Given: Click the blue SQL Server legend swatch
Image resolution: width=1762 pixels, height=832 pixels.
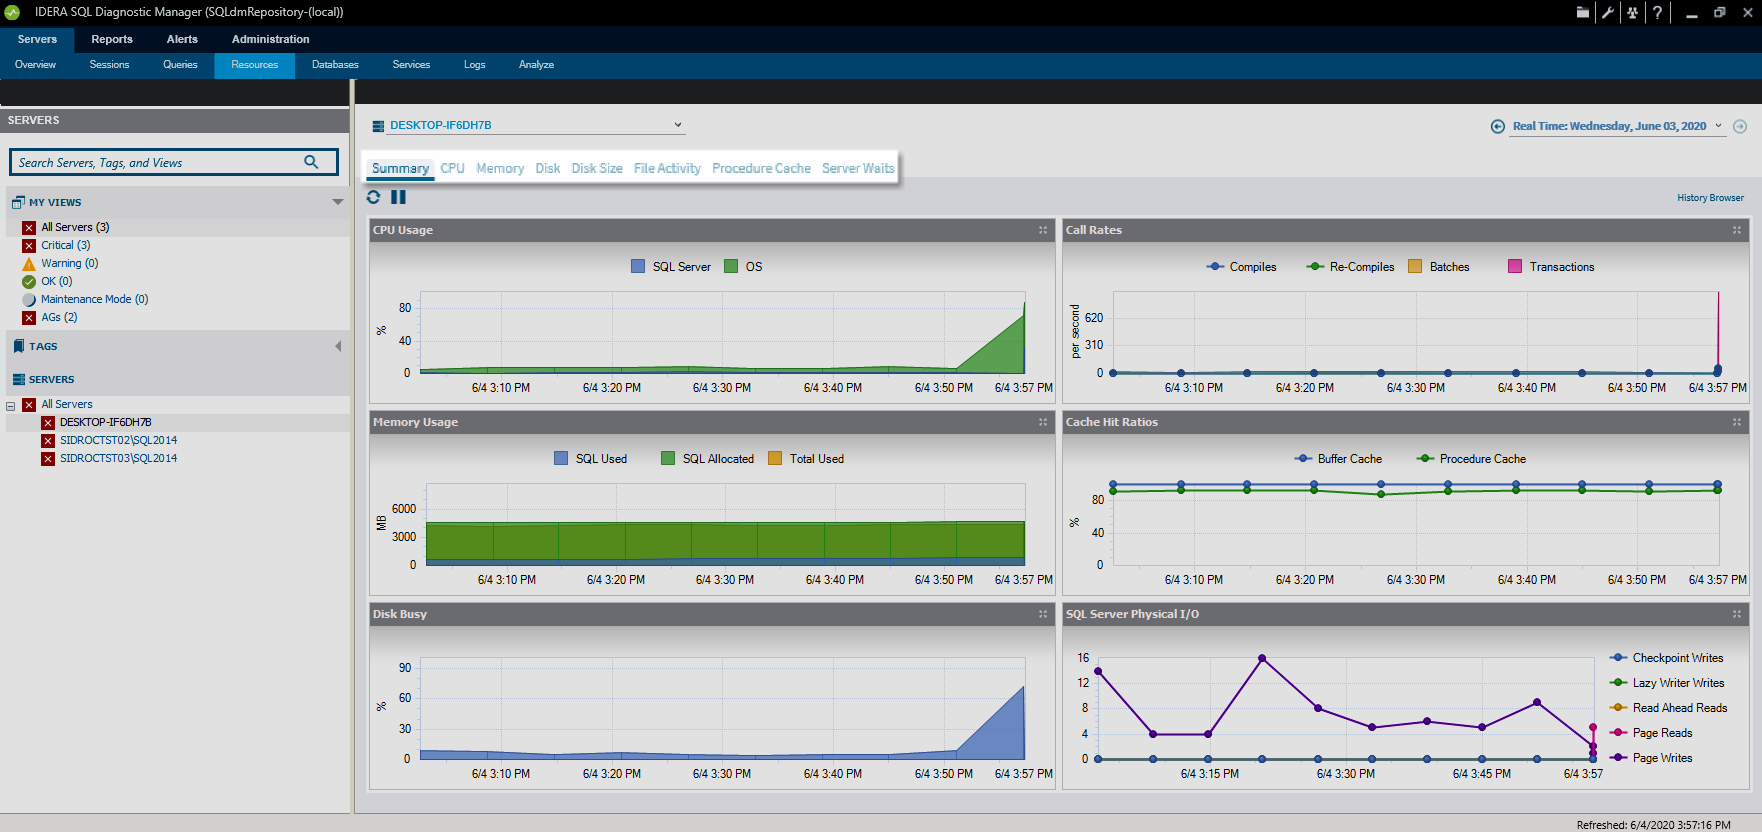Looking at the screenshot, I should coord(638,267).
